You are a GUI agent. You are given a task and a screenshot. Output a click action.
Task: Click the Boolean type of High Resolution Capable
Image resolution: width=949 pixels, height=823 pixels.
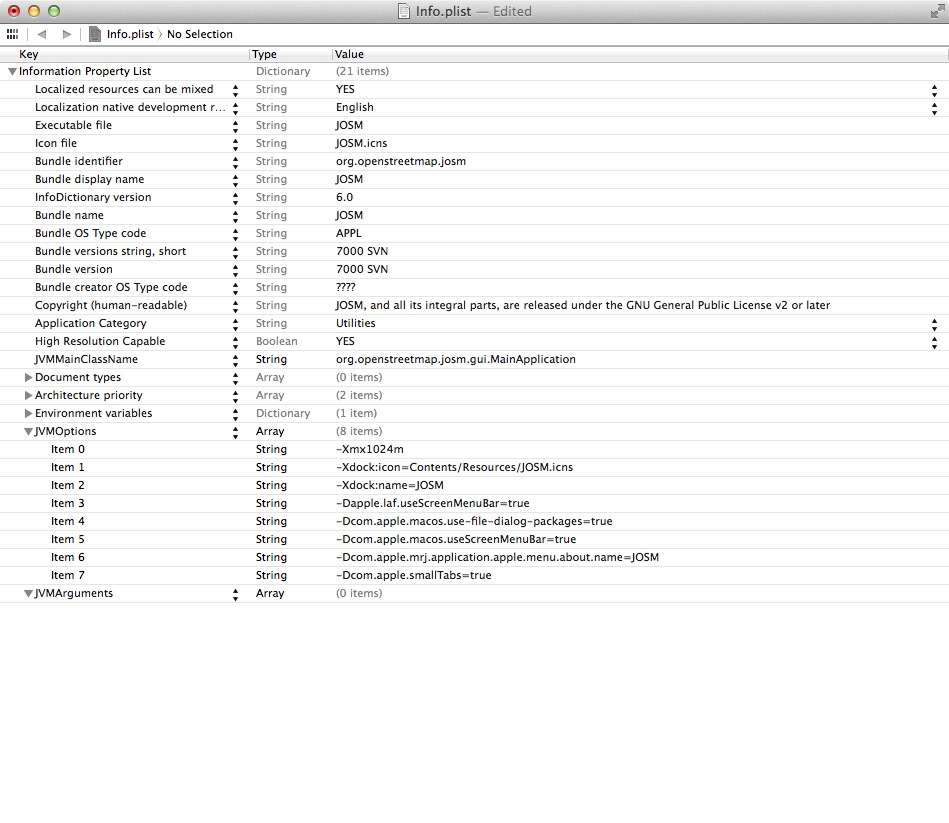[x=277, y=341]
